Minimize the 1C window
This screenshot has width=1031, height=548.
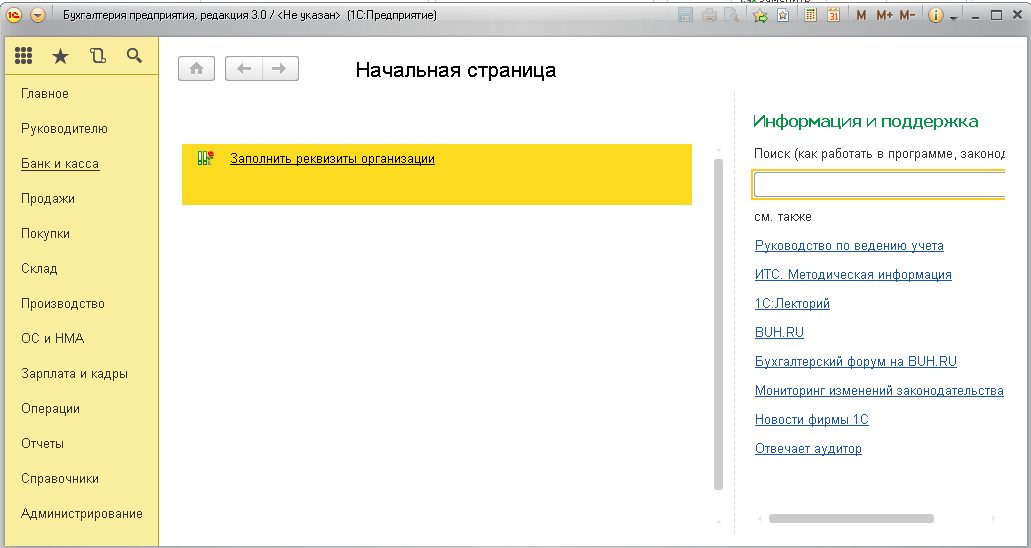(975, 16)
